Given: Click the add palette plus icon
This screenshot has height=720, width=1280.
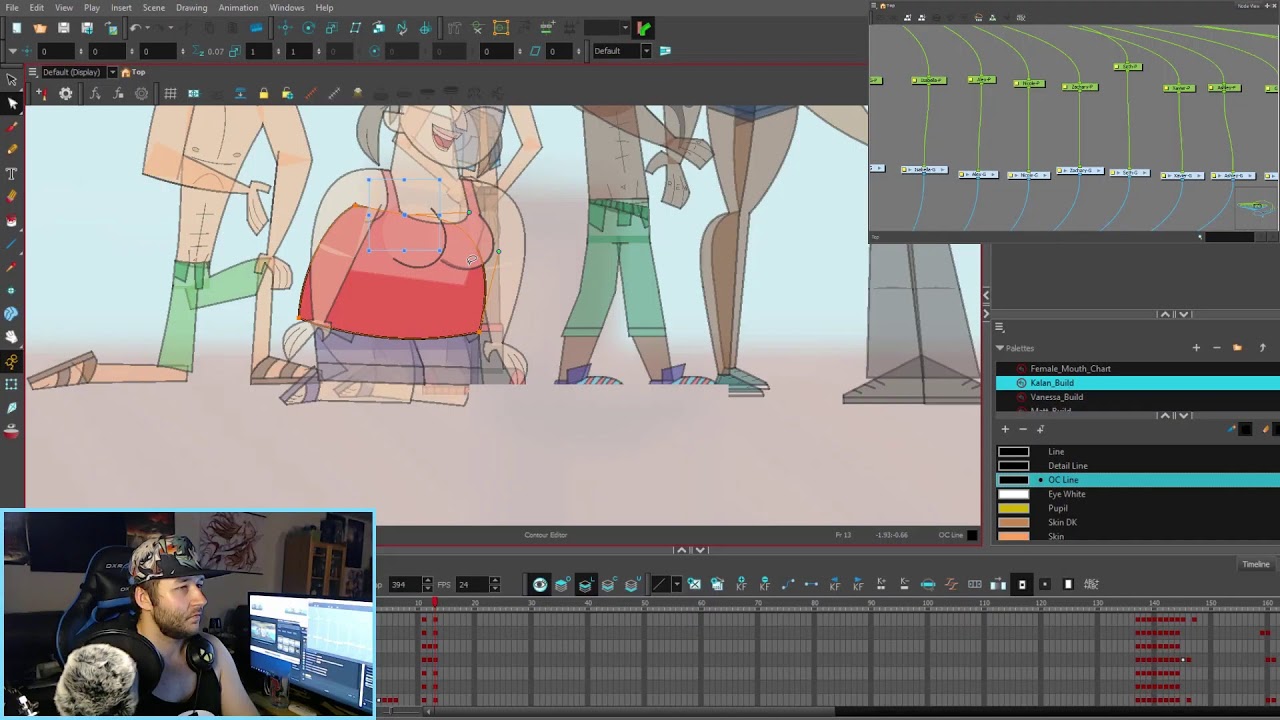Looking at the screenshot, I should (x=1196, y=348).
